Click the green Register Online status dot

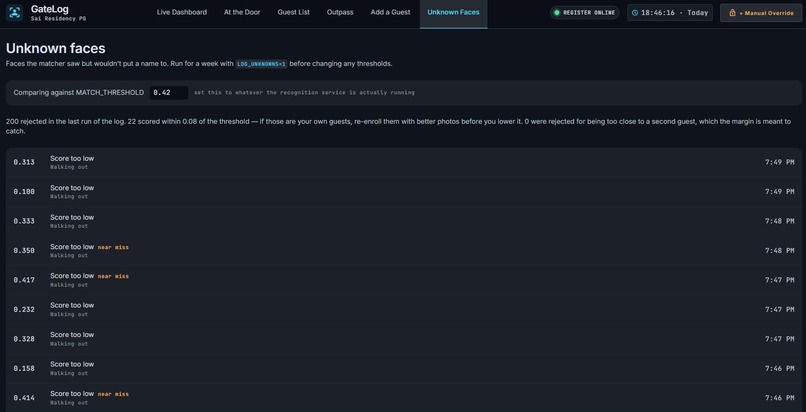(557, 13)
